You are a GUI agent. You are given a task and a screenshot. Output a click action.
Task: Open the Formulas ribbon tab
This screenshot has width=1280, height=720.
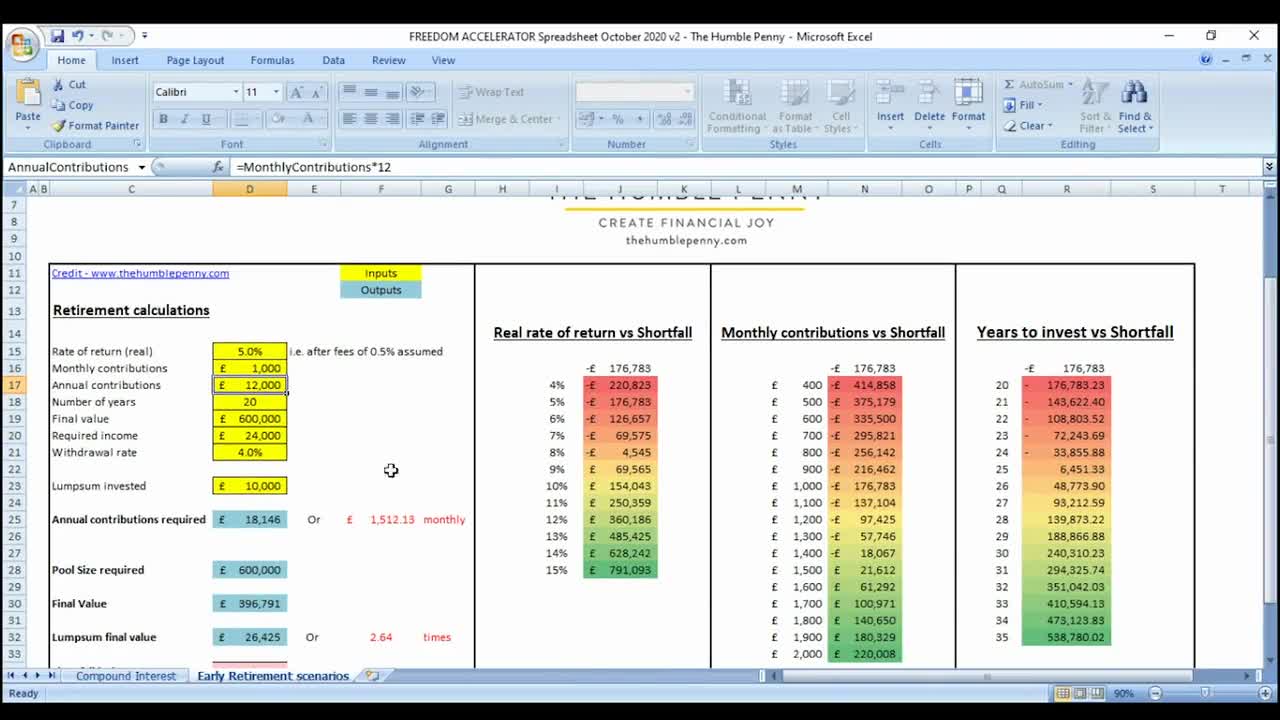[x=272, y=60]
